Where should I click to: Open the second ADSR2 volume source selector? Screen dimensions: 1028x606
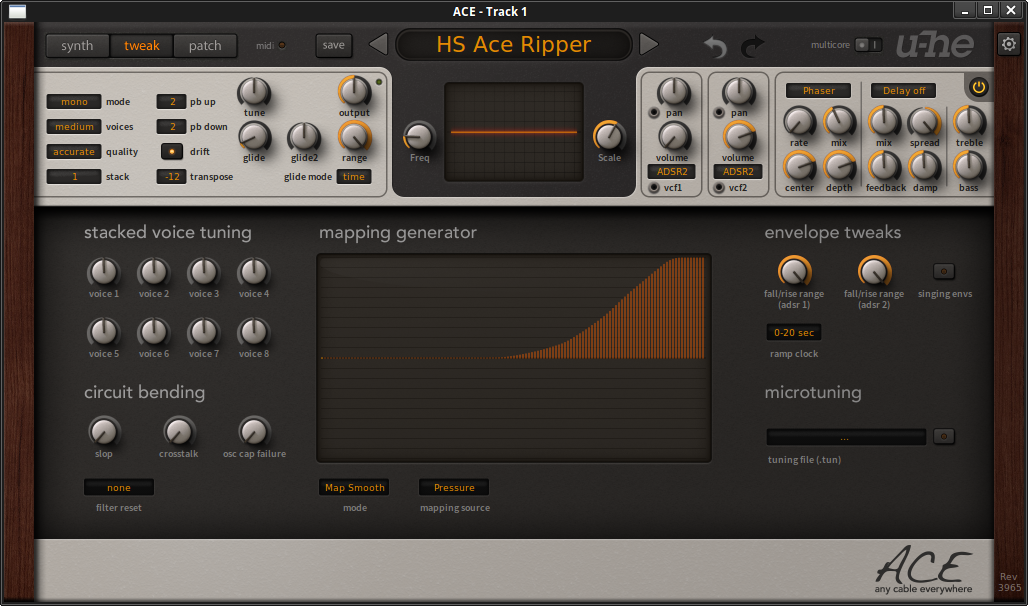tap(738, 172)
